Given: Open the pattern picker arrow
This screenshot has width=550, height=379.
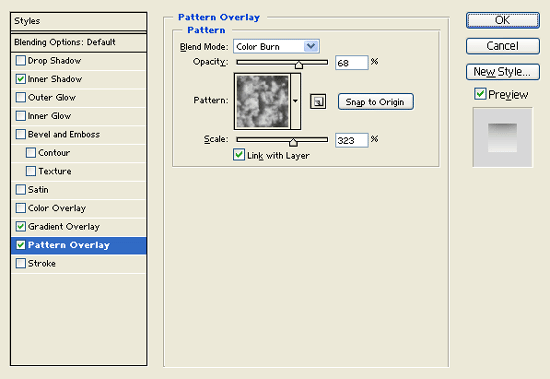Looking at the screenshot, I should [x=295, y=101].
